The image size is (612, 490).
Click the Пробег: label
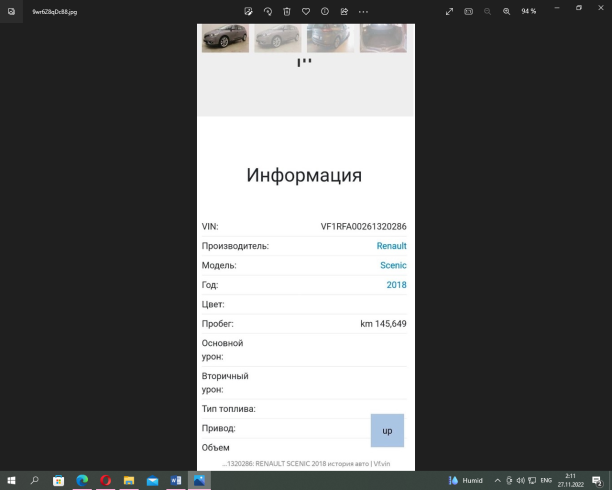click(x=217, y=324)
